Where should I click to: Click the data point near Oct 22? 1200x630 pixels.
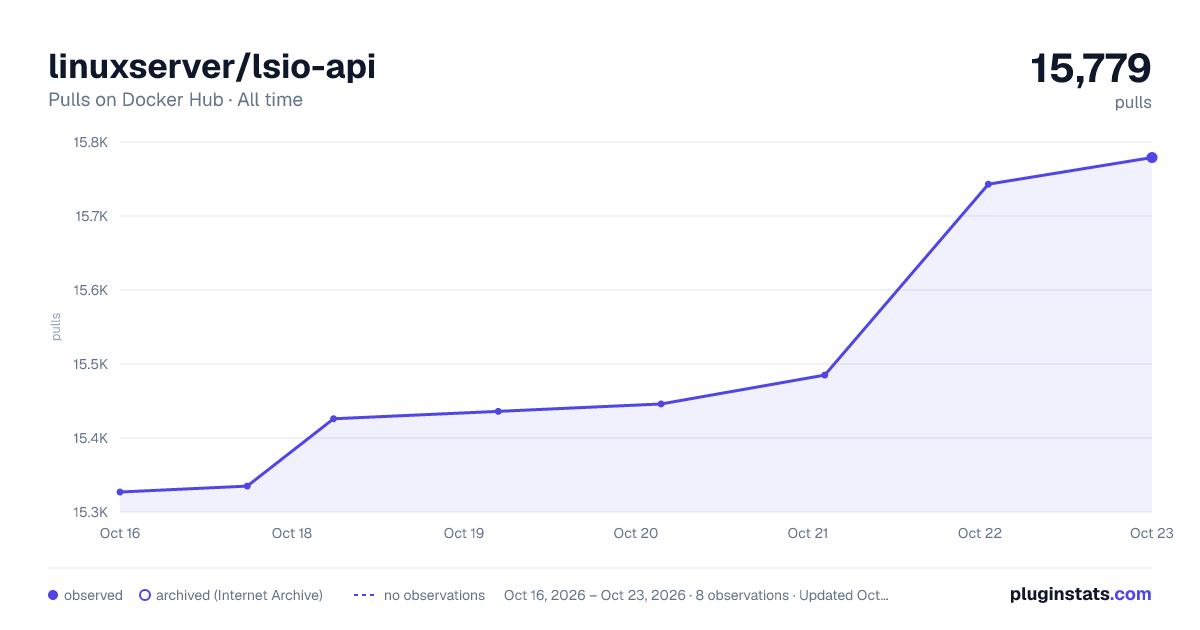988,184
